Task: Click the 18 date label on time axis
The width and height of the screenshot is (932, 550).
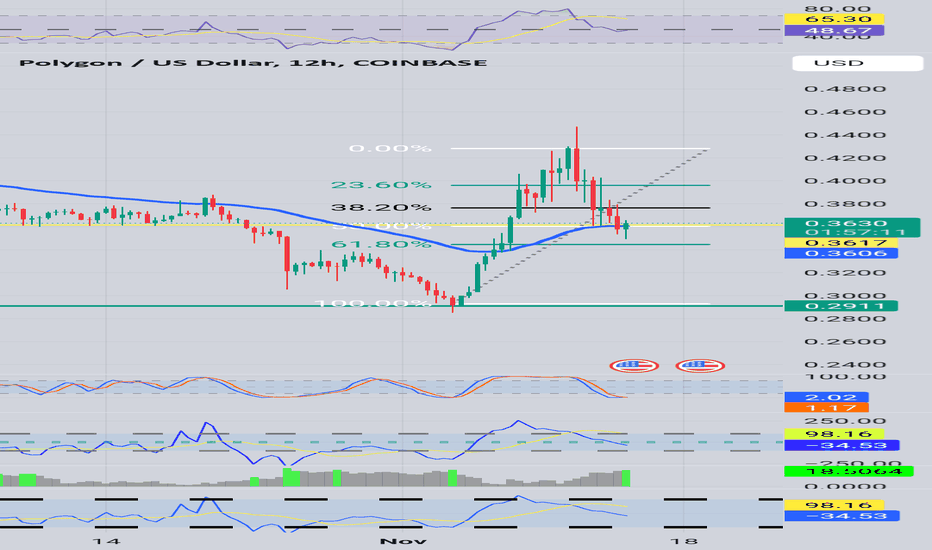Action: click(x=684, y=541)
